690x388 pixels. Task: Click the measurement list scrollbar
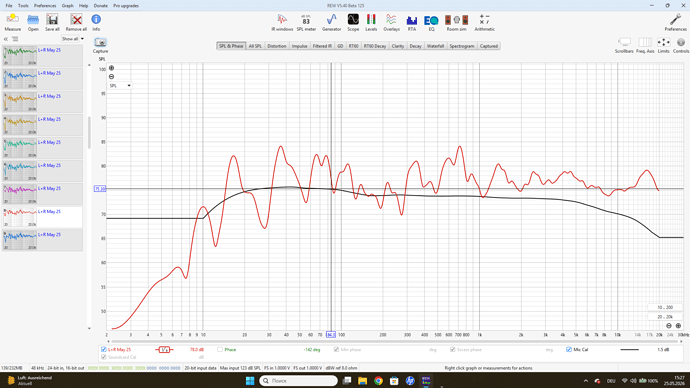[89, 132]
